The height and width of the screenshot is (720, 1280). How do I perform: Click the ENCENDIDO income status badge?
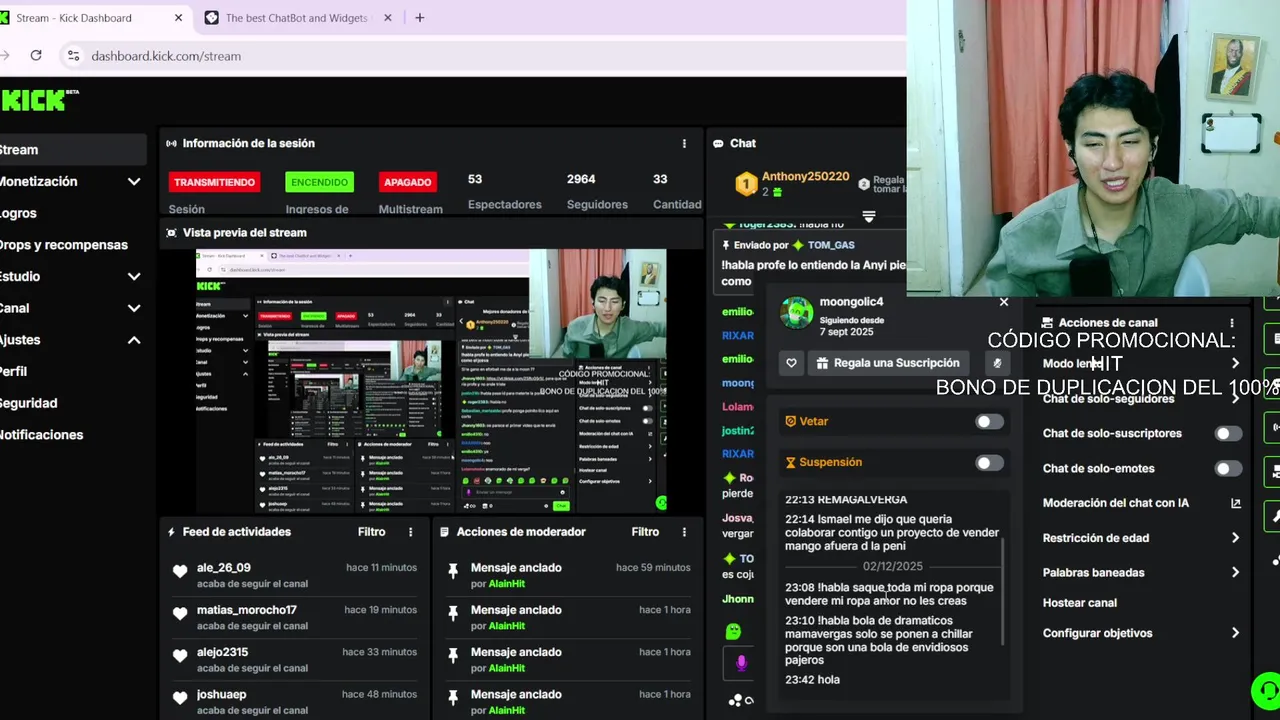[x=320, y=182]
